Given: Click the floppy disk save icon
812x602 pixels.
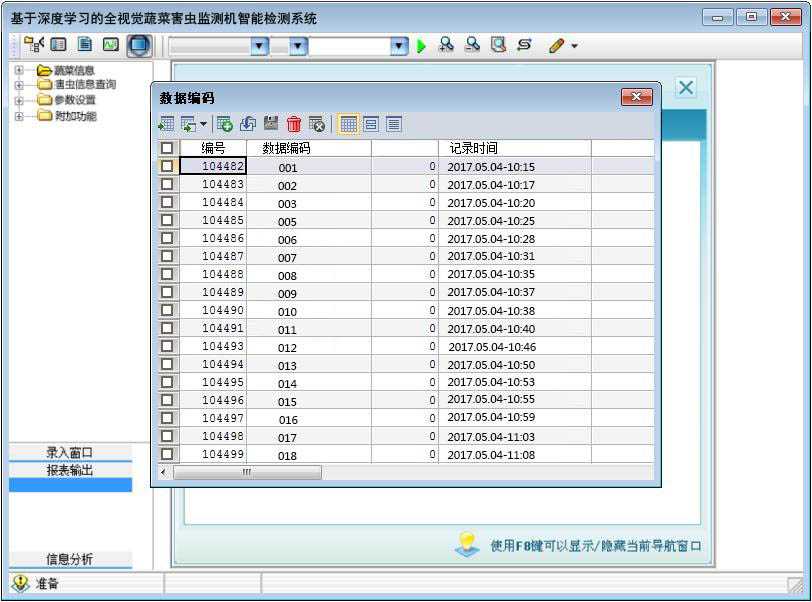Looking at the screenshot, I should (271, 124).
